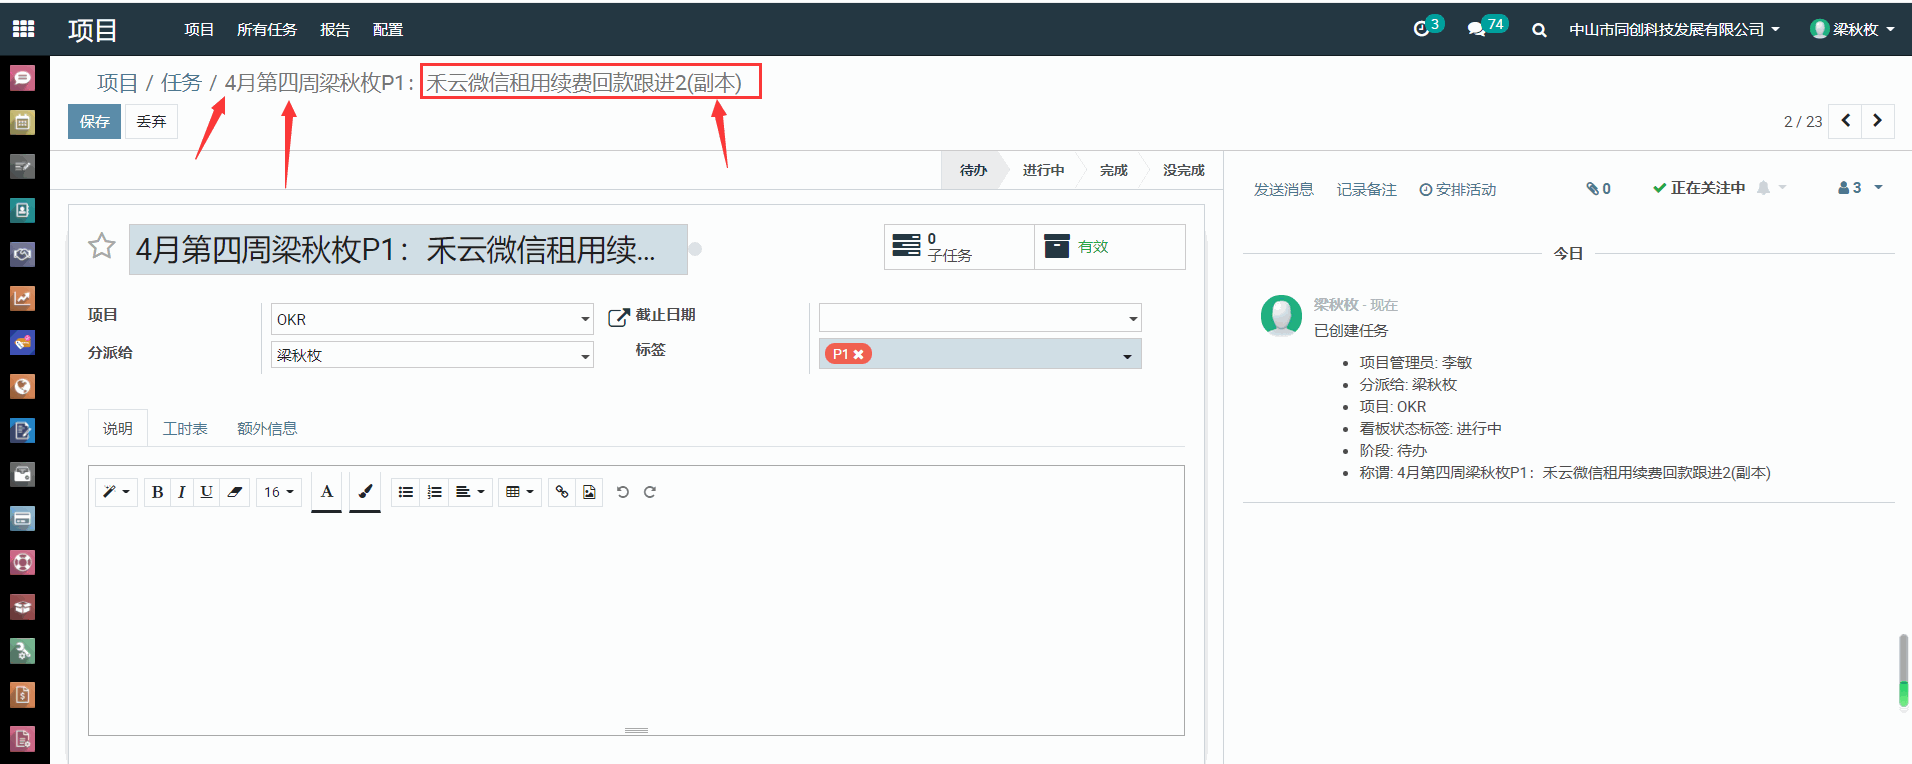Open the font color picker button
This screenshot has height=764, width=1912.
point(326,492)
